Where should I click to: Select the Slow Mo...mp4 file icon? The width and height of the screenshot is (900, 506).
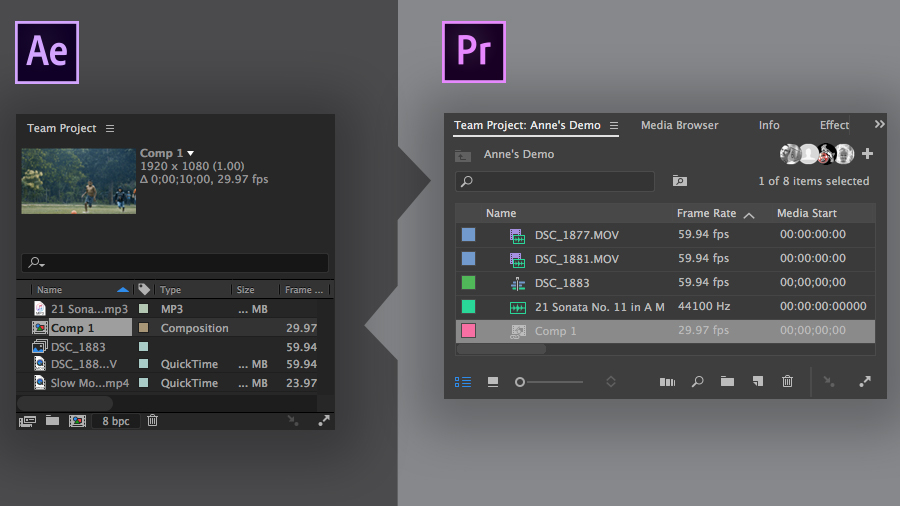click(40, 383)
